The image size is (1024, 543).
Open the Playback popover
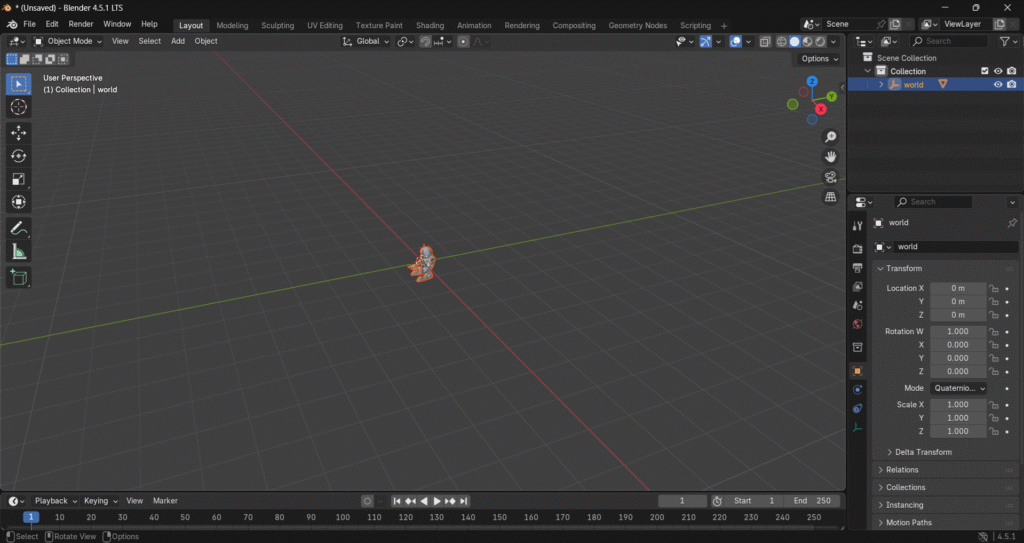pyautogui.click(x=56, y=501)
